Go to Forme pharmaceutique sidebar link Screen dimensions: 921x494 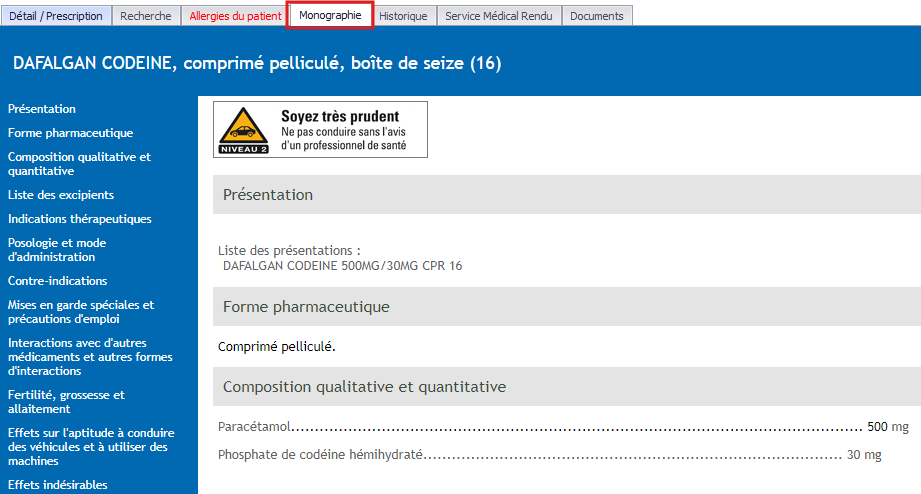70,133
